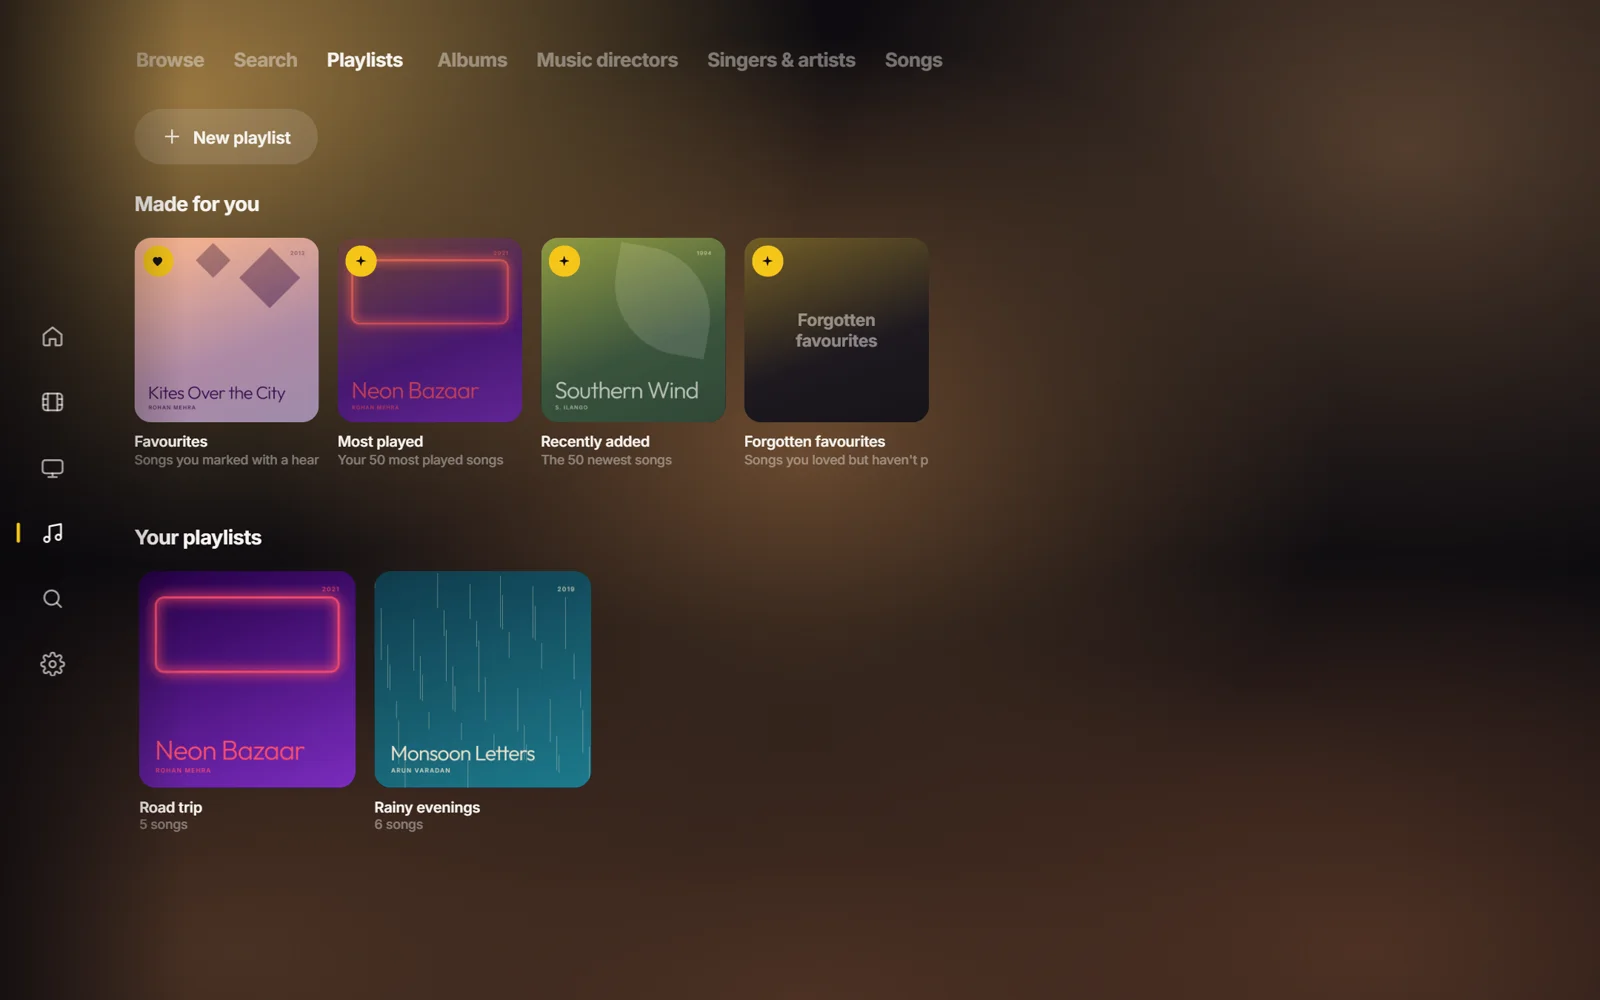Click the 'Your playlists' heading
Image resolution: width=1600 pixels, height=1000 pixels.
198,538
